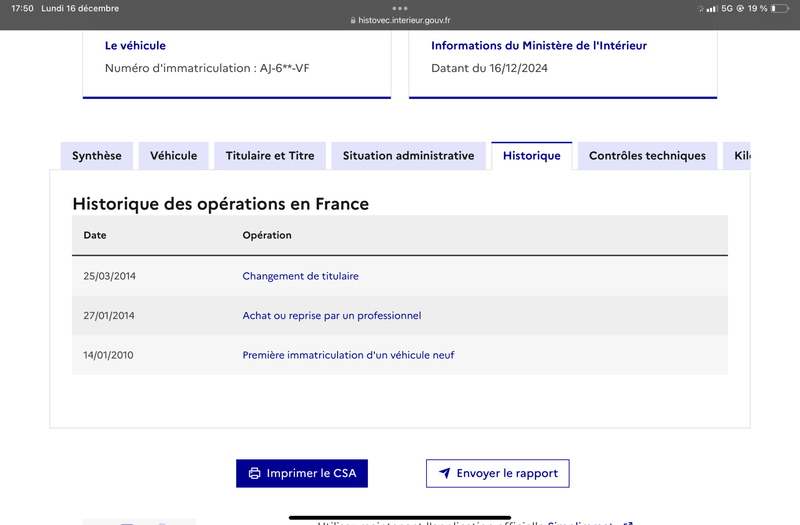This screenshot has width=800, height=525.
Task: Switch to the Véhicule tab
Action: pyautogui.click(x=173, y=156)
